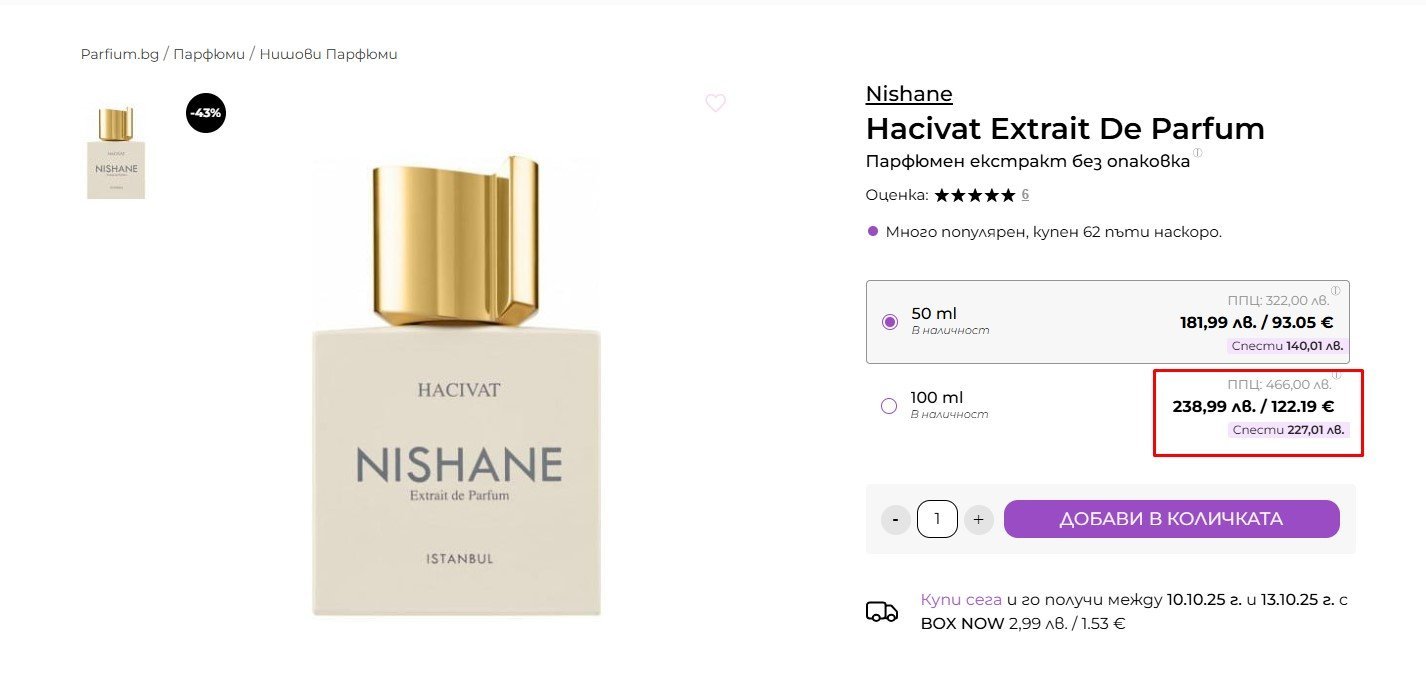
Task: Open Нишови Парфюми breadcrumb link
Action: point(328,54)
